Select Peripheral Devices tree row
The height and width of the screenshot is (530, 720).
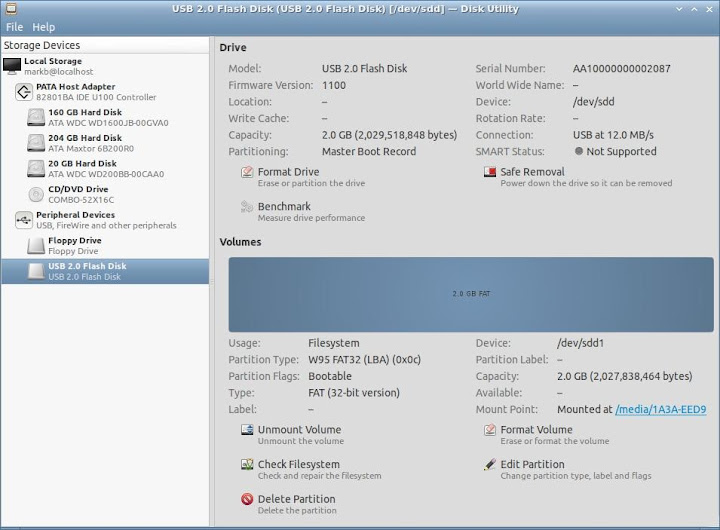105,220
